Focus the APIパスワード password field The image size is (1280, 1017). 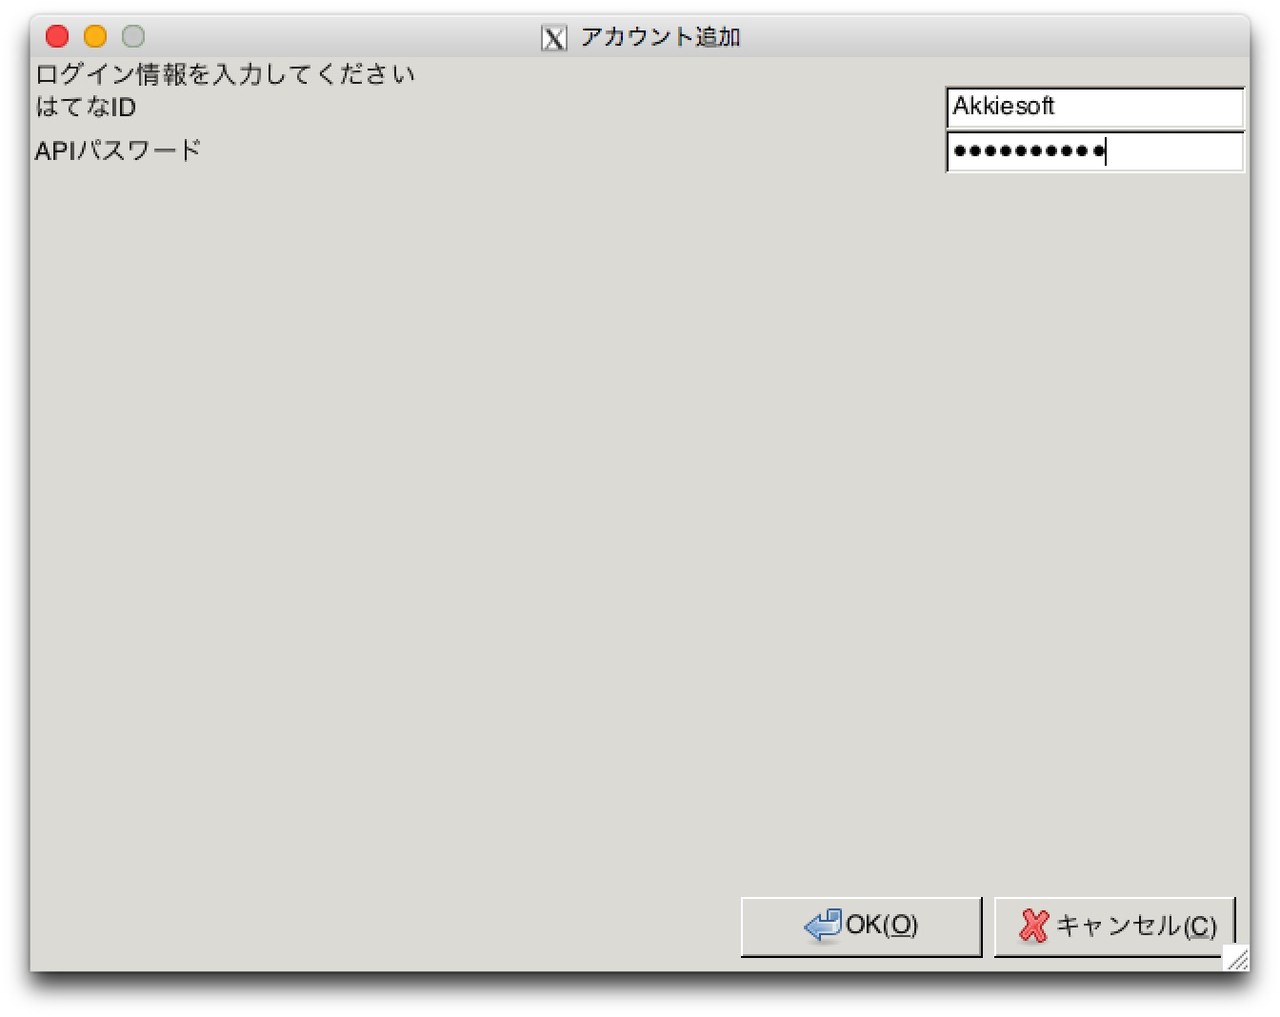1094,152
